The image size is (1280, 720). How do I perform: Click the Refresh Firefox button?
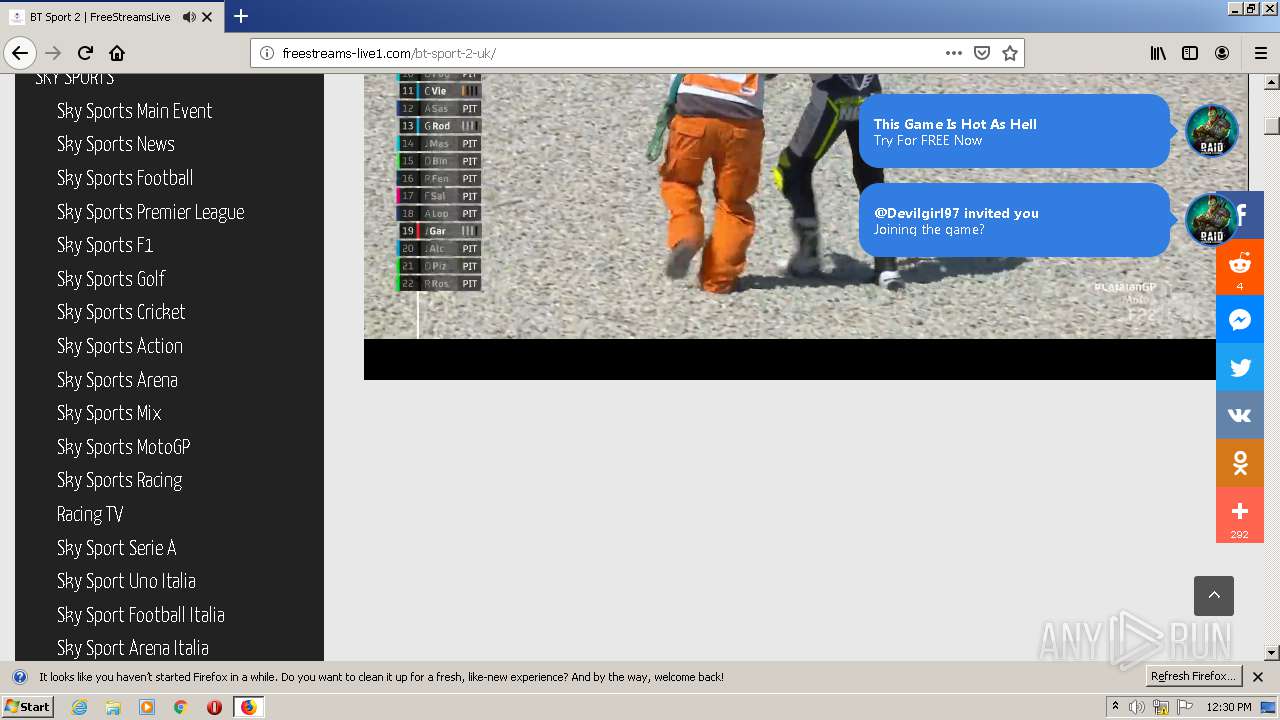pos(1193,677)
